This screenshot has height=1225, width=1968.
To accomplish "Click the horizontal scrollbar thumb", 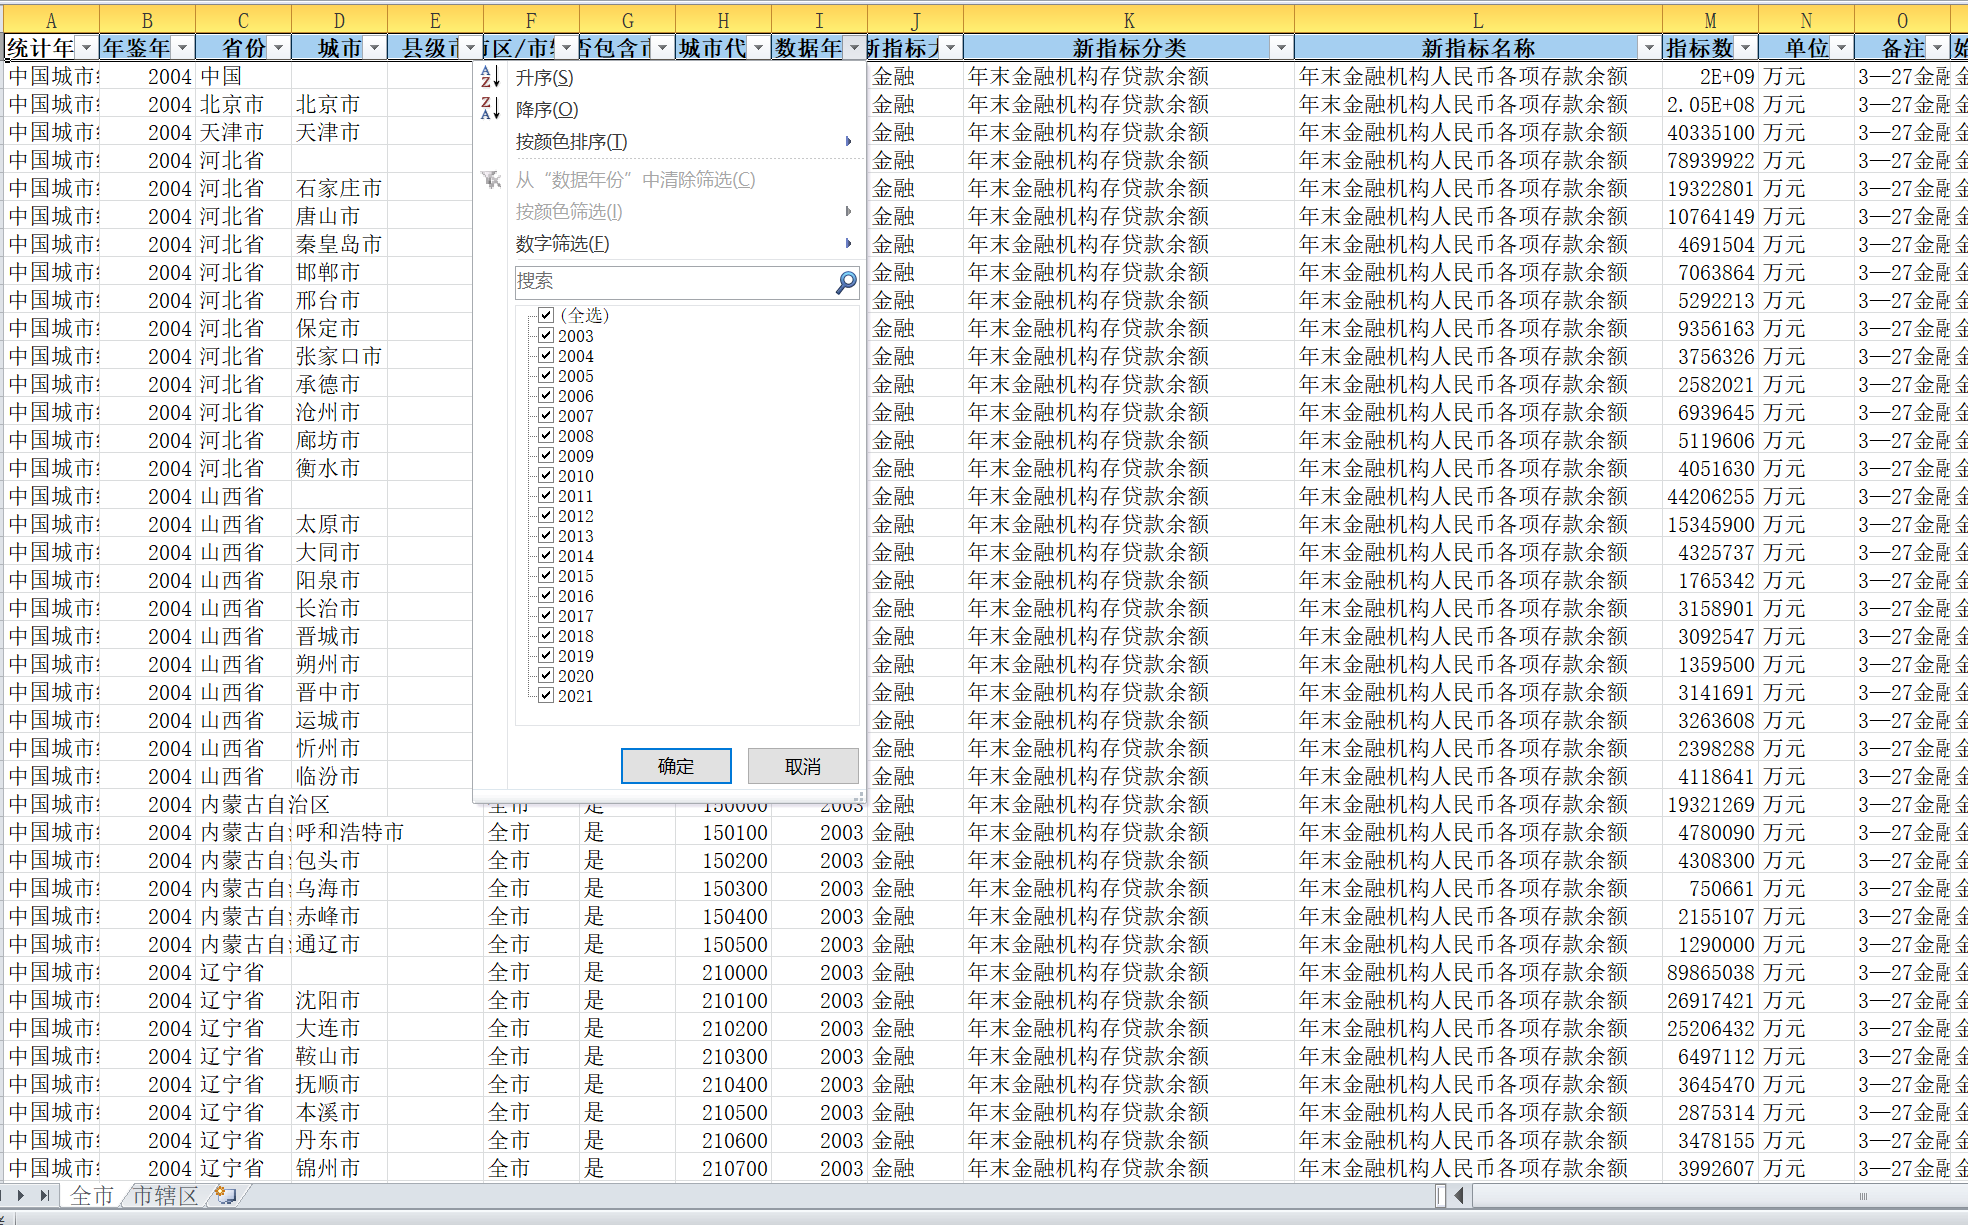I will pyautogui.click(x=1862, y=1195).
